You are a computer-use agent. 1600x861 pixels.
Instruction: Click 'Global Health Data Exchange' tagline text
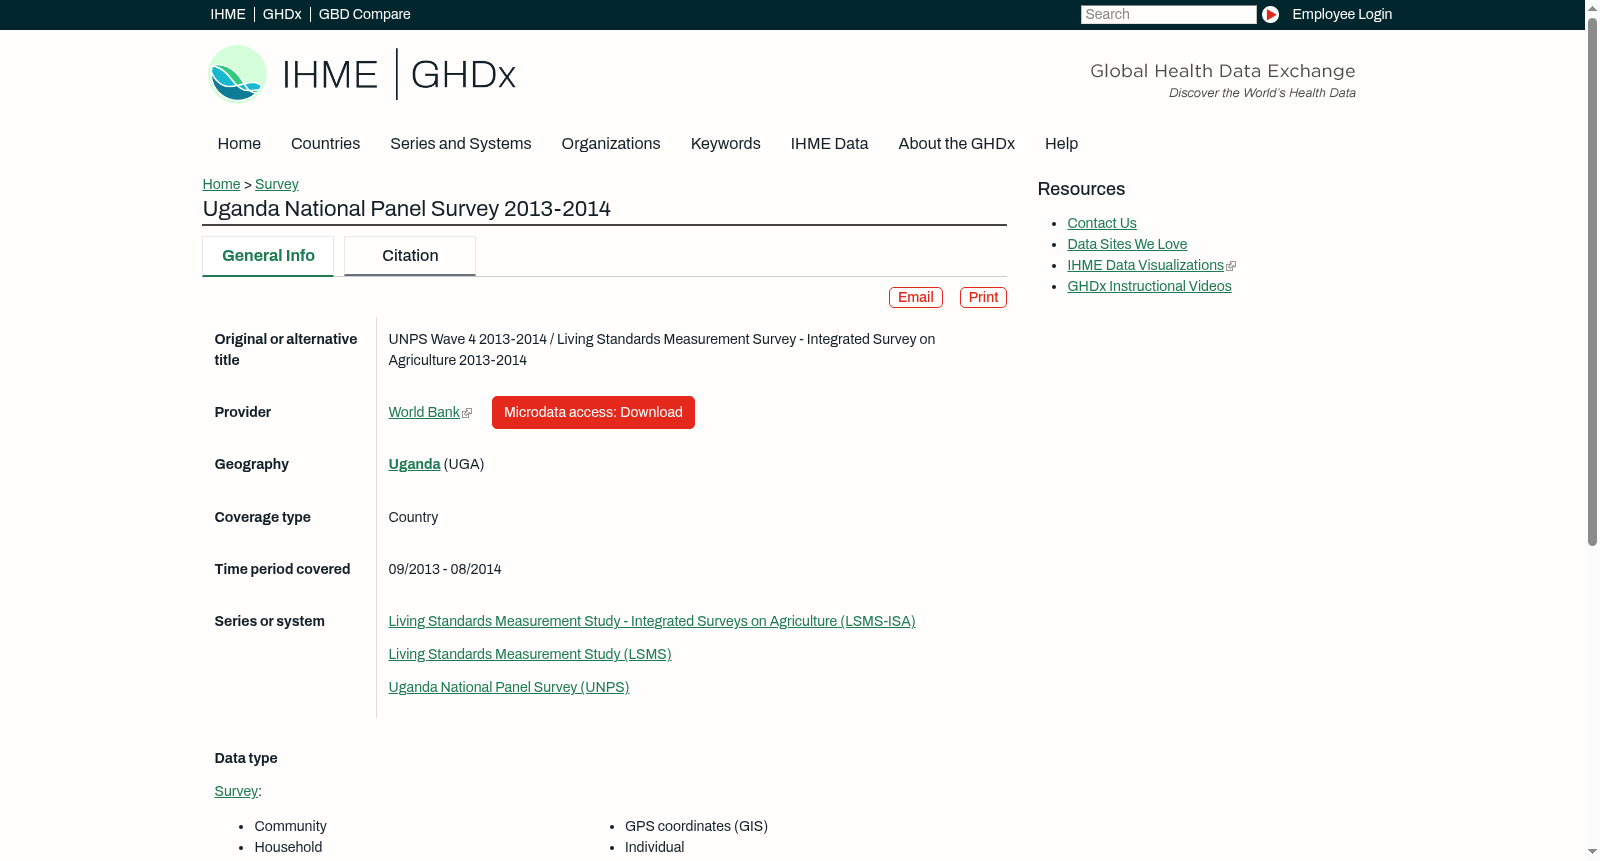pos(1223,71)
